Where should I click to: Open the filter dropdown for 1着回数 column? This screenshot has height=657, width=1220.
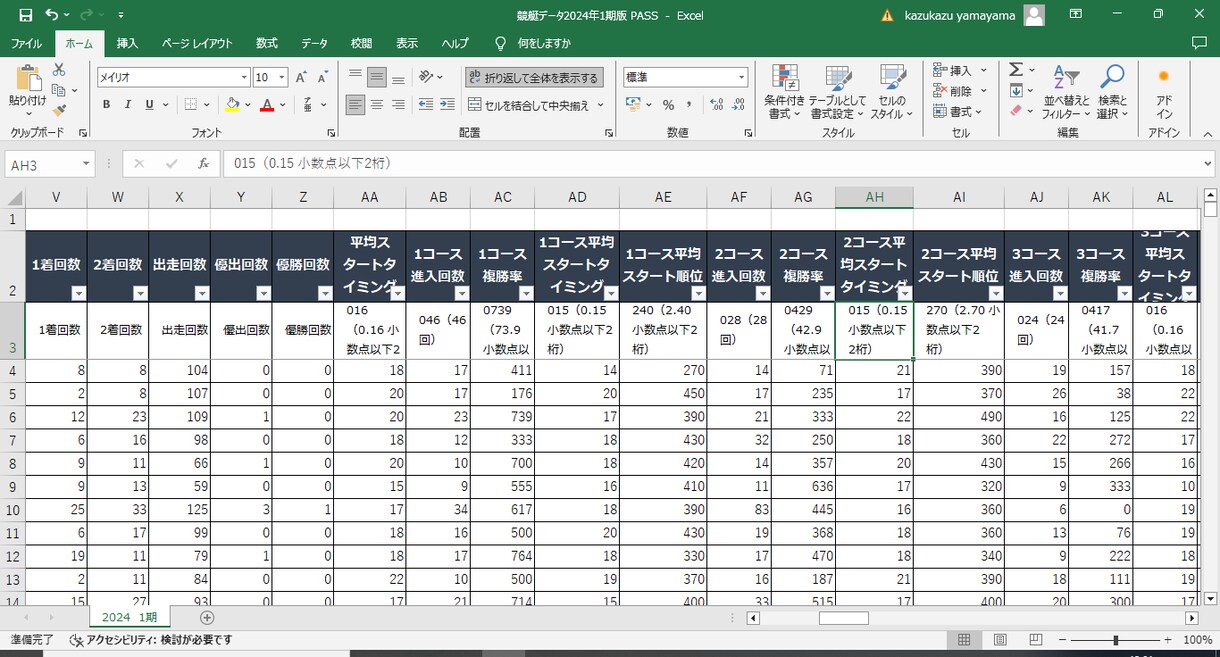(x=78, y=293)
